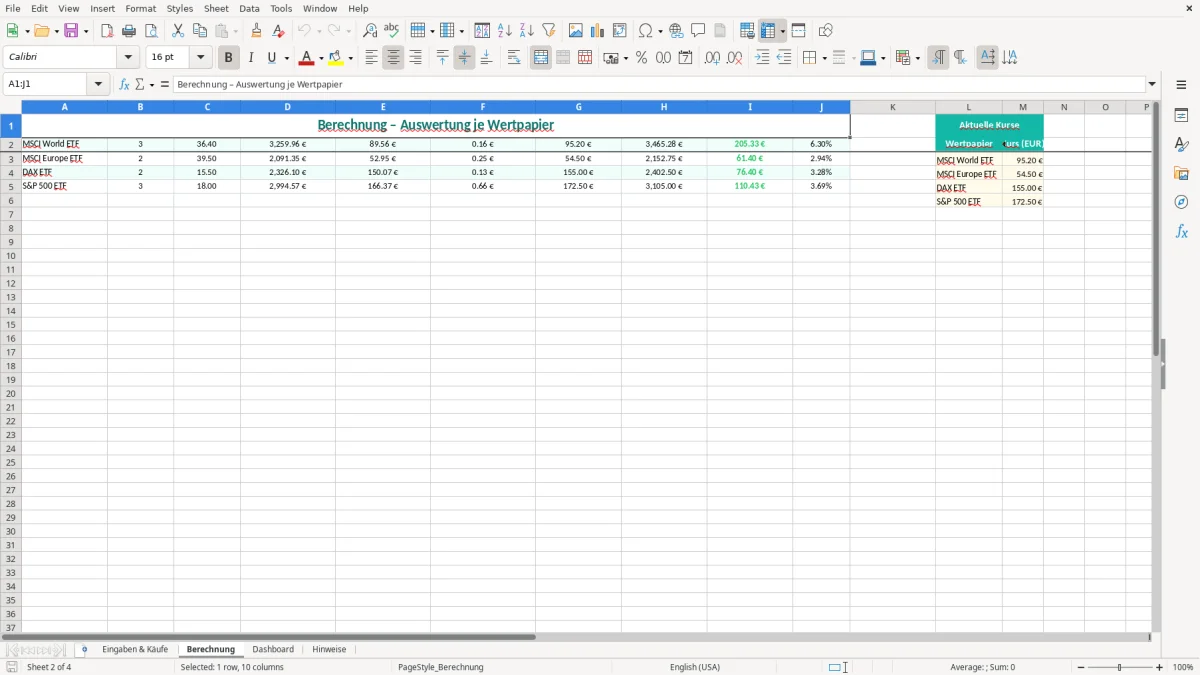Switch to the Dashboard sheet tab
The width and height of the screenshot is (1200, 675).
pyautogui.click(x=273, y=650)
